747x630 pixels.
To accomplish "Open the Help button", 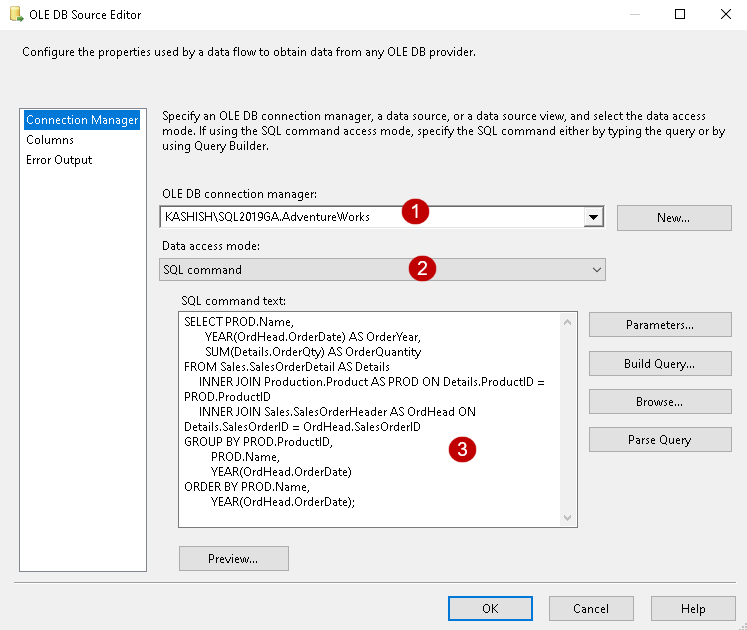I will point(693,608).
